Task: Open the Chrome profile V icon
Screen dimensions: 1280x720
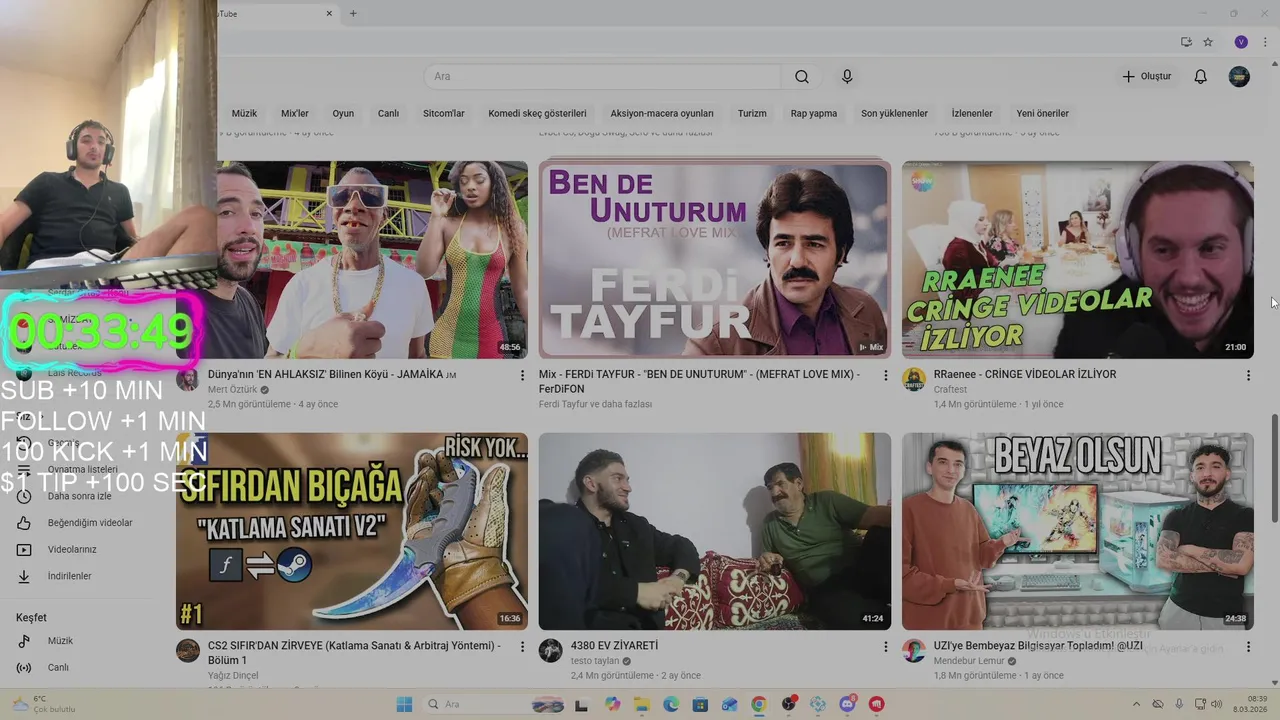Action: 1241,42
